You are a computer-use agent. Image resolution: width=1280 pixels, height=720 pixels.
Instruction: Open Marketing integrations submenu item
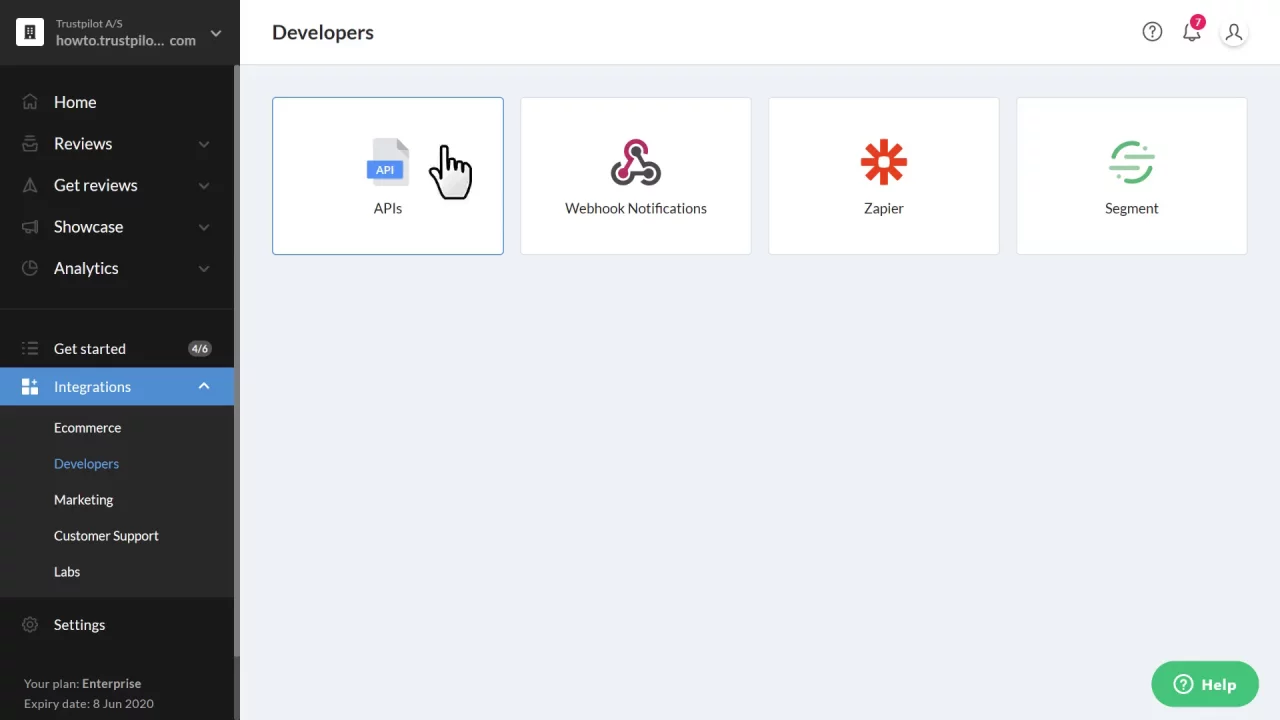(x=83, y=500)
